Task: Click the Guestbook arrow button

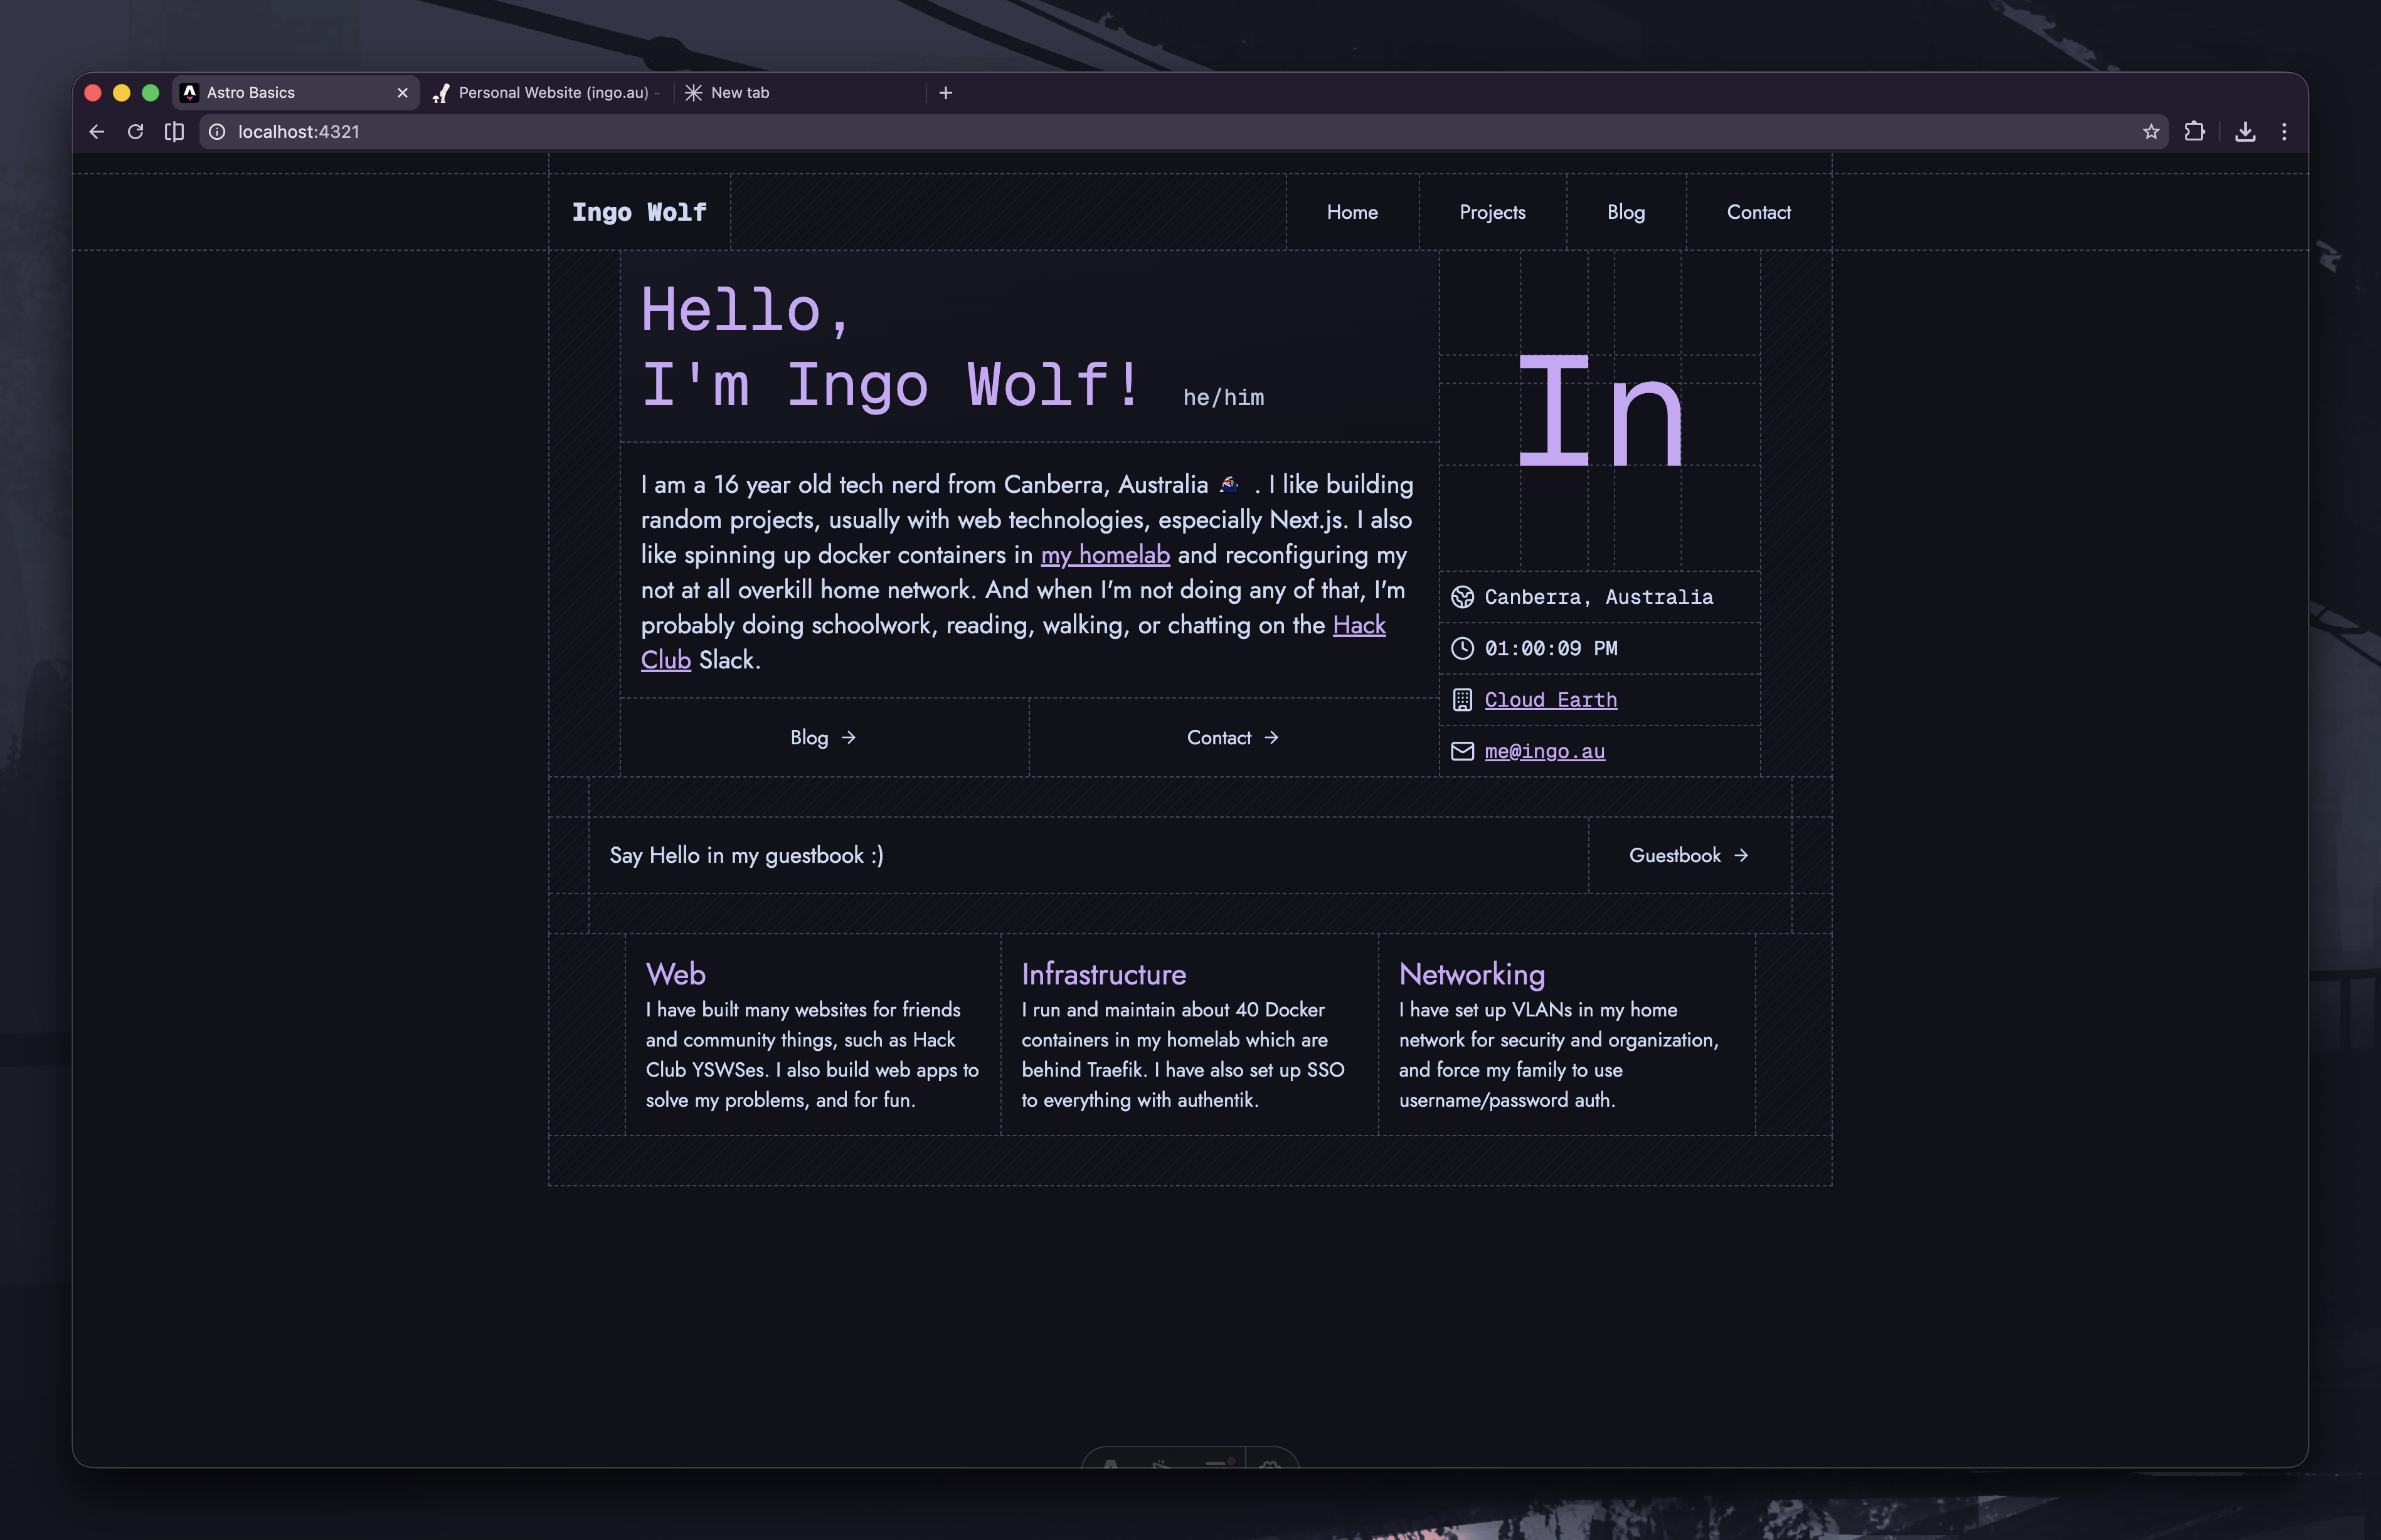Action: pos(1688,856)
